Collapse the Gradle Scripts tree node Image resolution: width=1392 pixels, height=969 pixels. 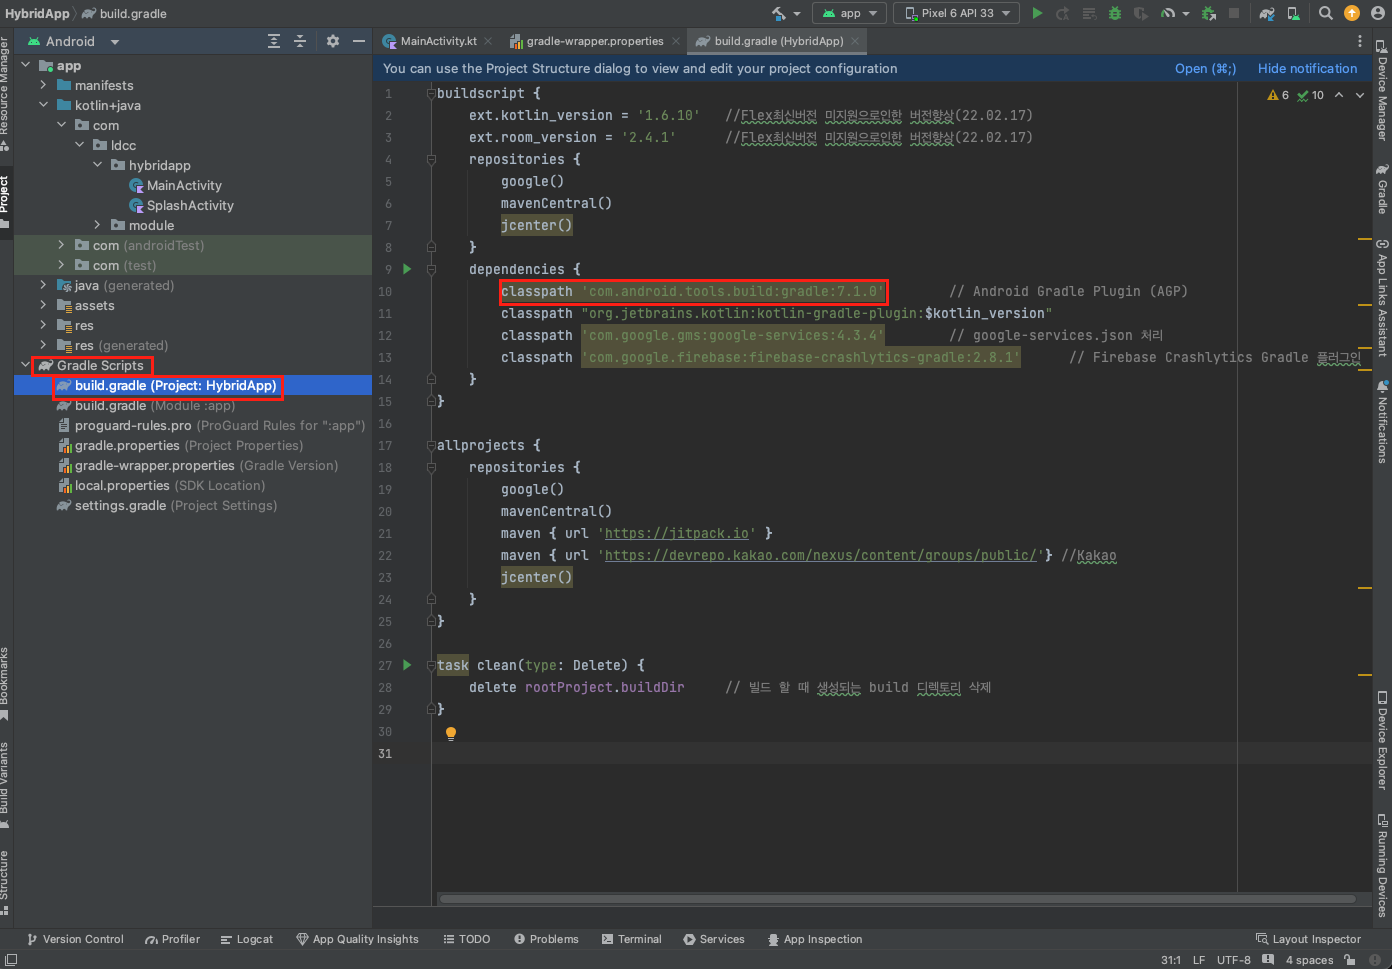point(25,366)
